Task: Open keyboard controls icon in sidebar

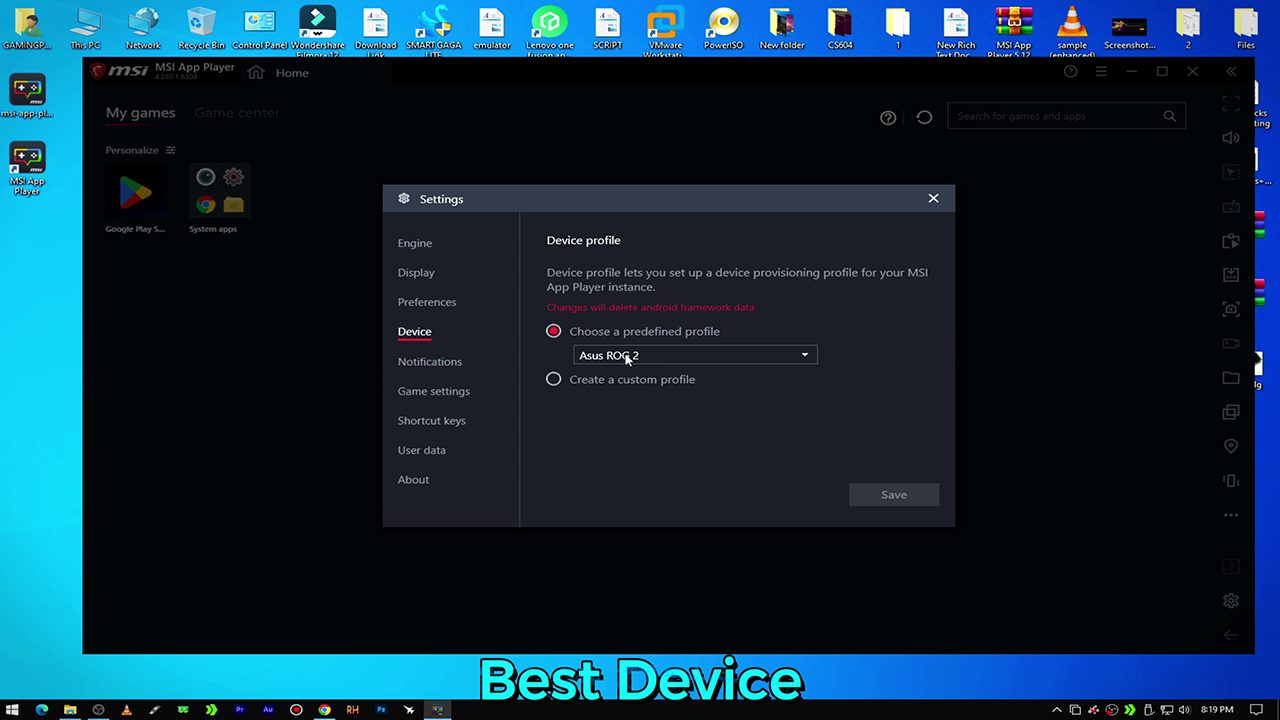Action: point(1231,207)
